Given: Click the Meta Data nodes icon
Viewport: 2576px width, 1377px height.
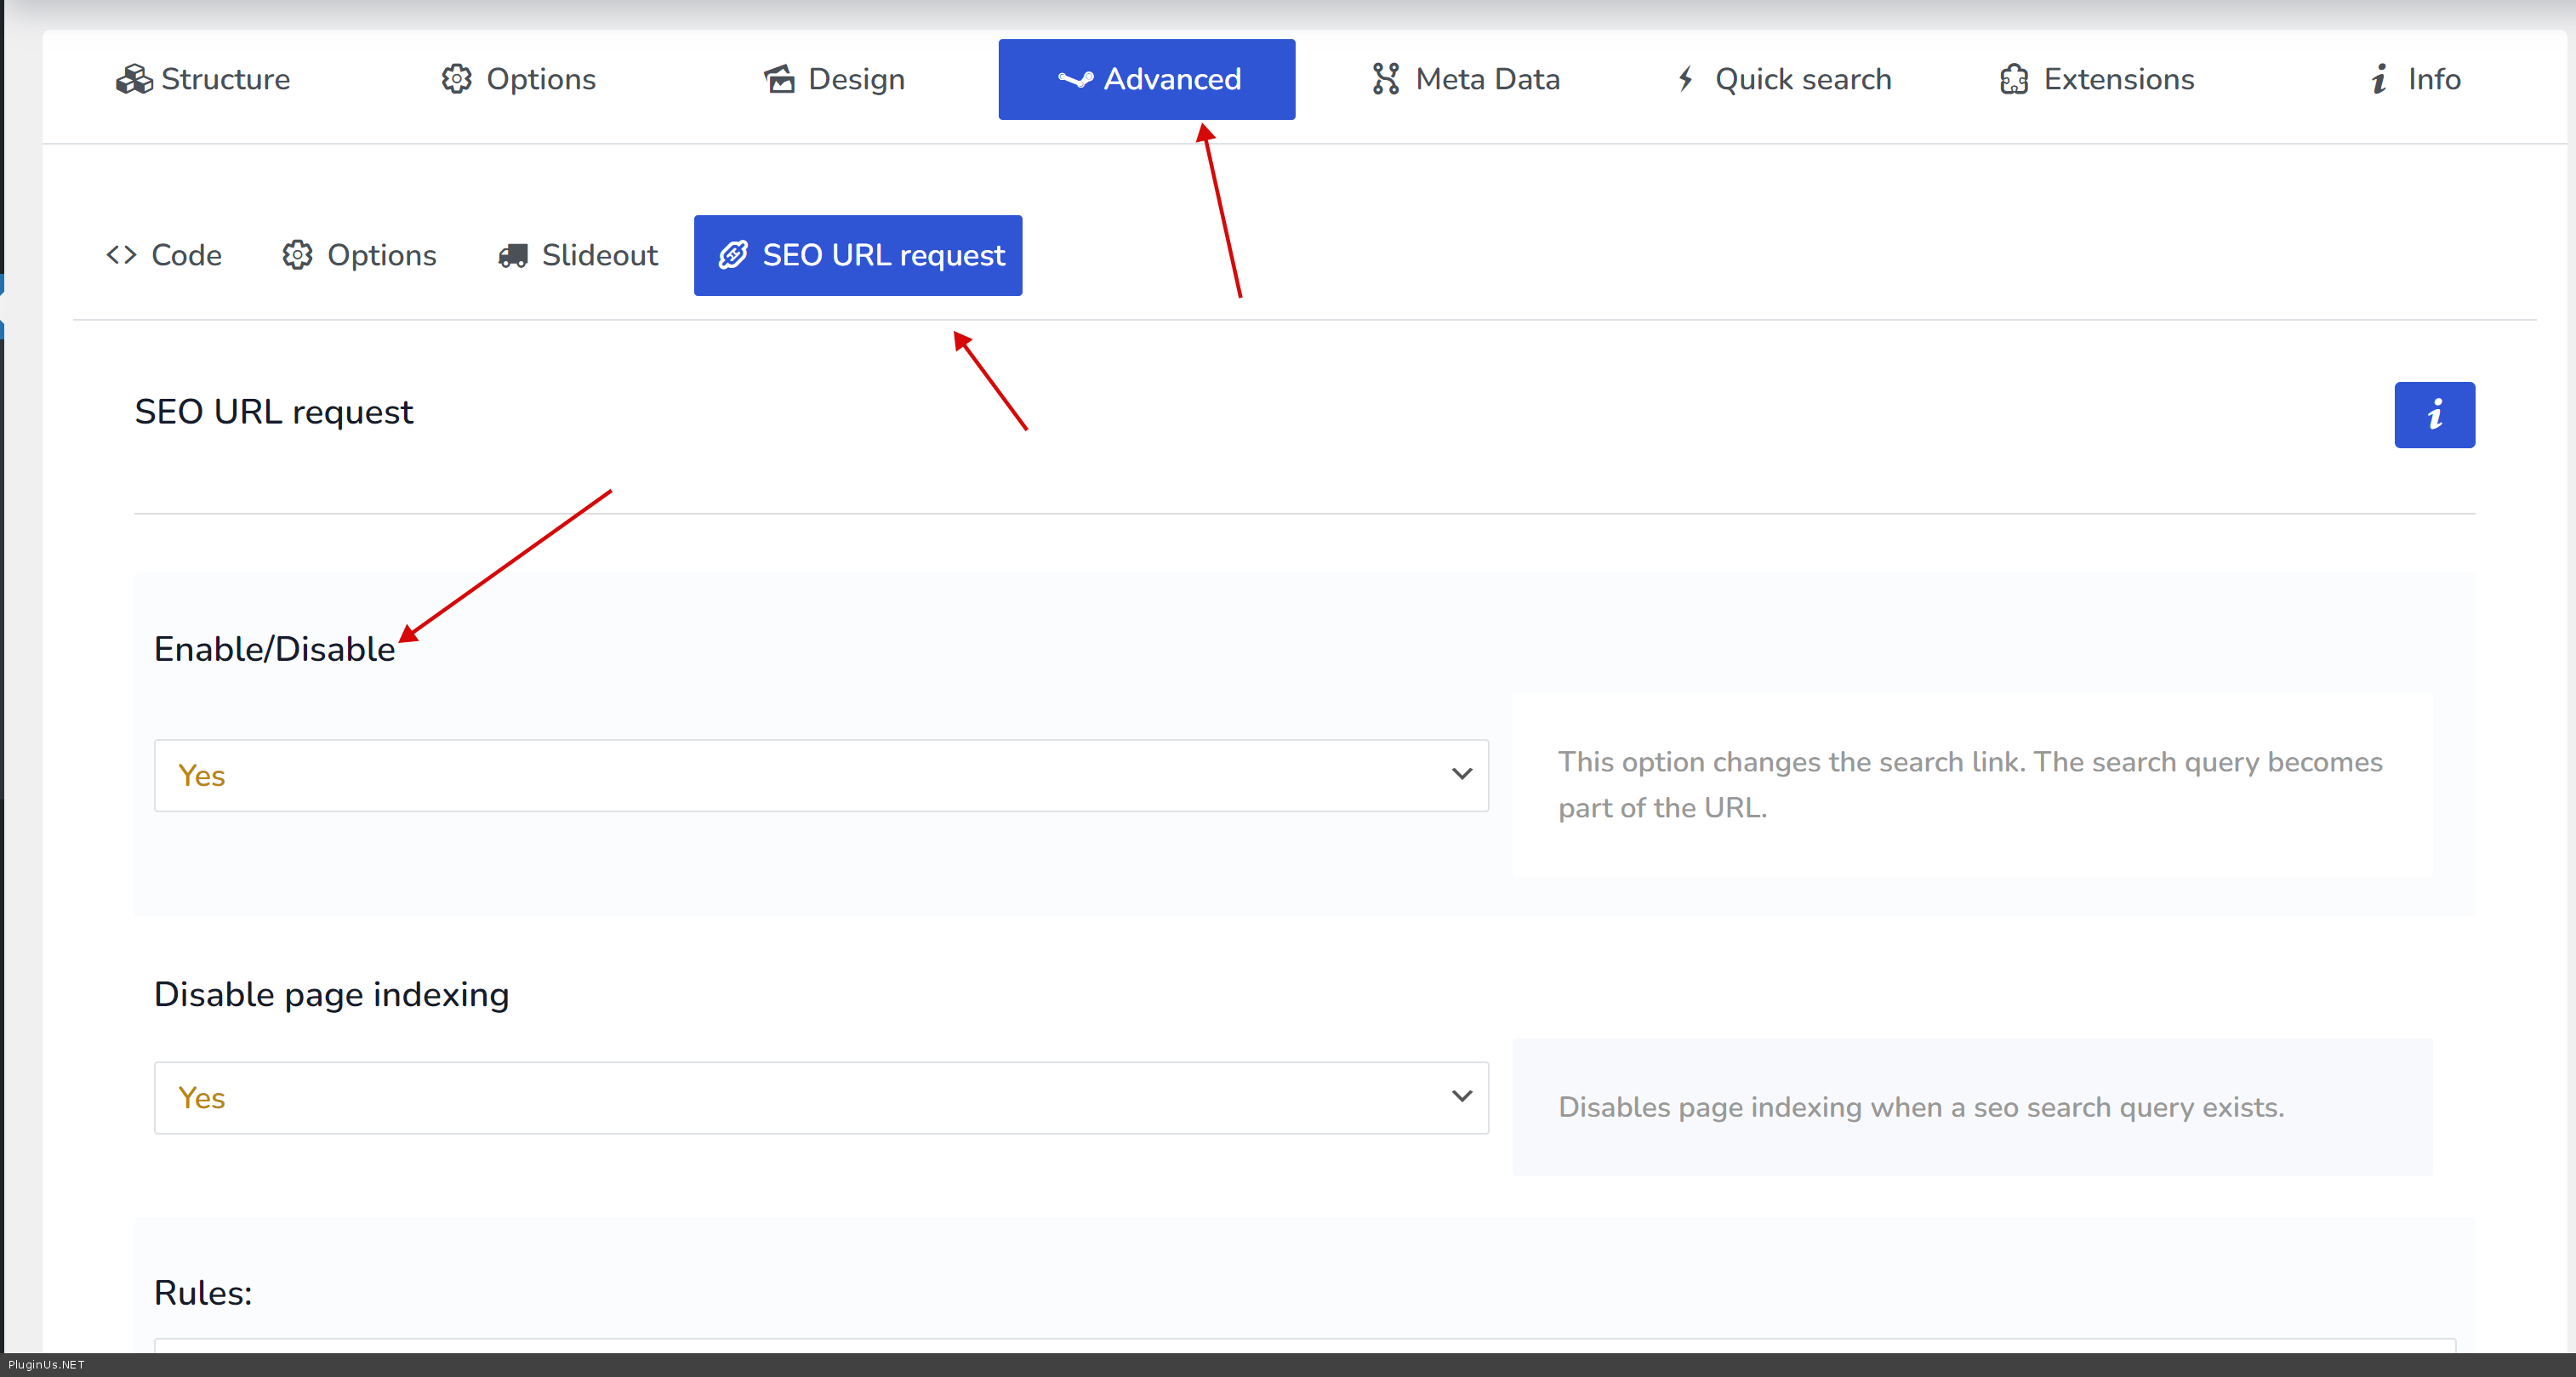Looking at the screenshot, I should [1385, 79].
